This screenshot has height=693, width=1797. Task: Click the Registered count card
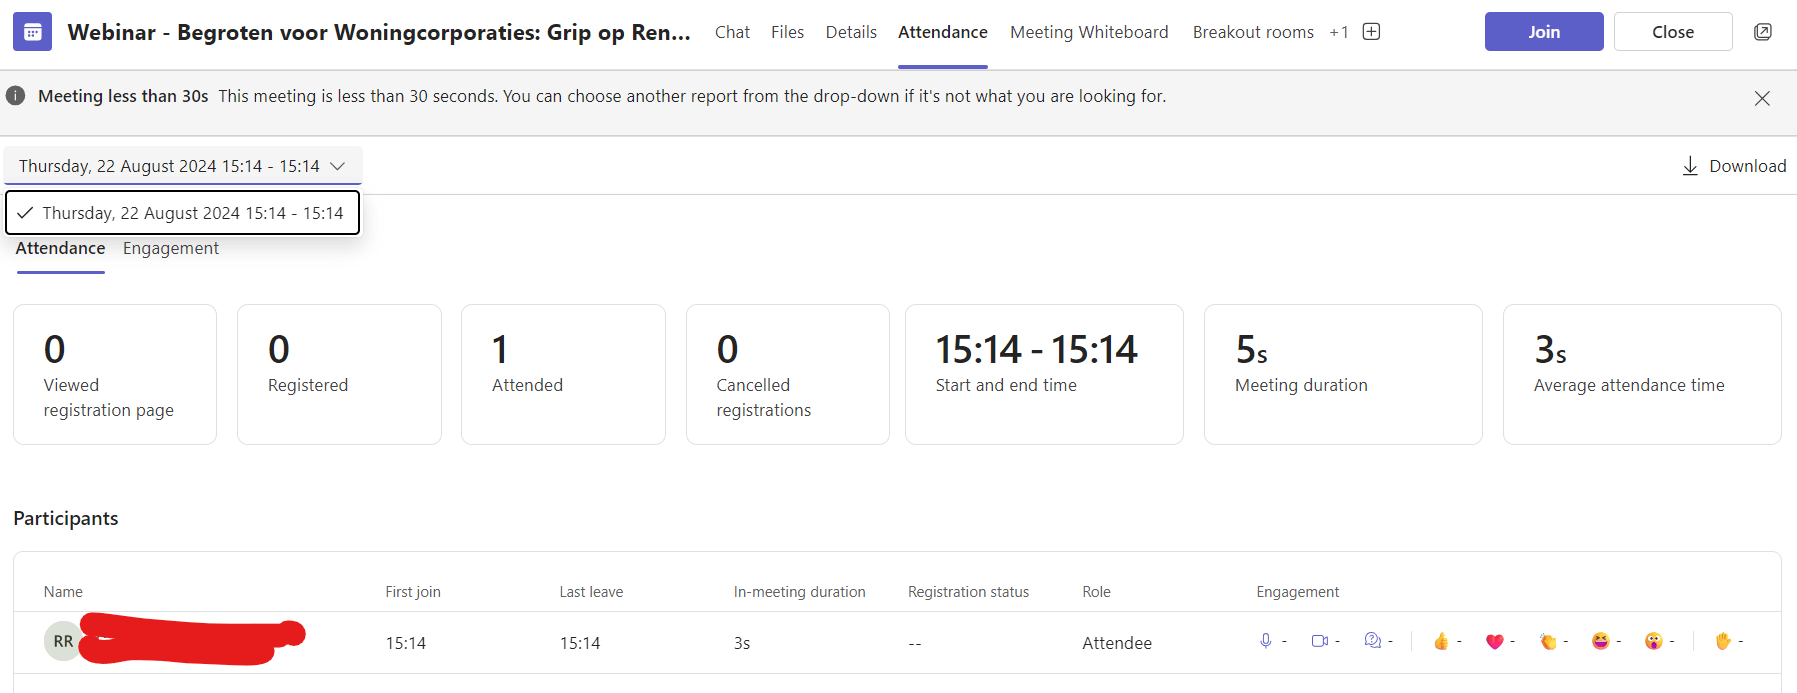(339, 374)
